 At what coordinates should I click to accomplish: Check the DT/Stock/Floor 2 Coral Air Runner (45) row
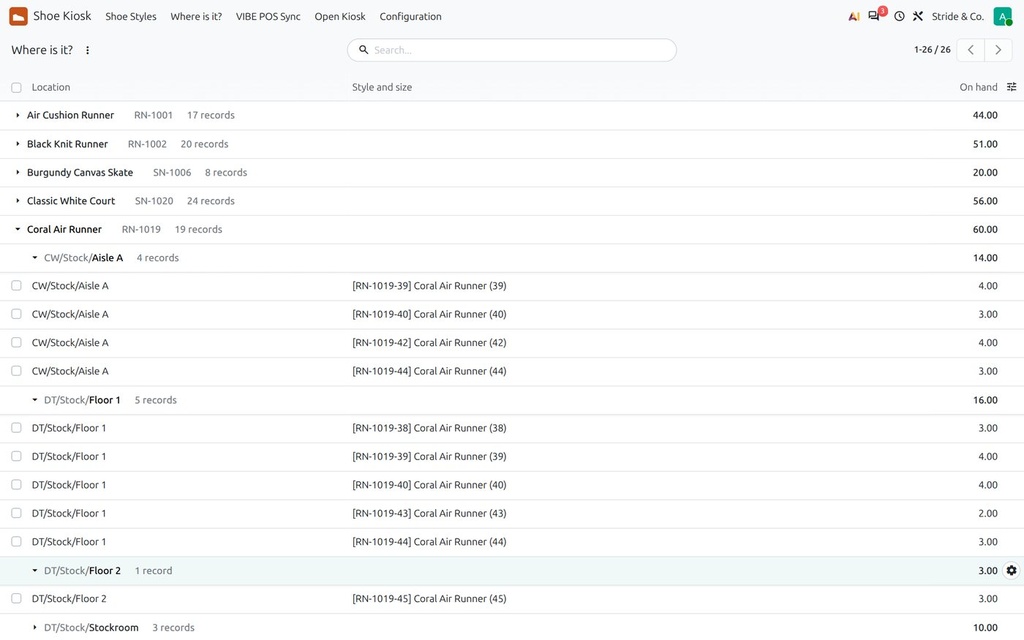click(16, 598)
